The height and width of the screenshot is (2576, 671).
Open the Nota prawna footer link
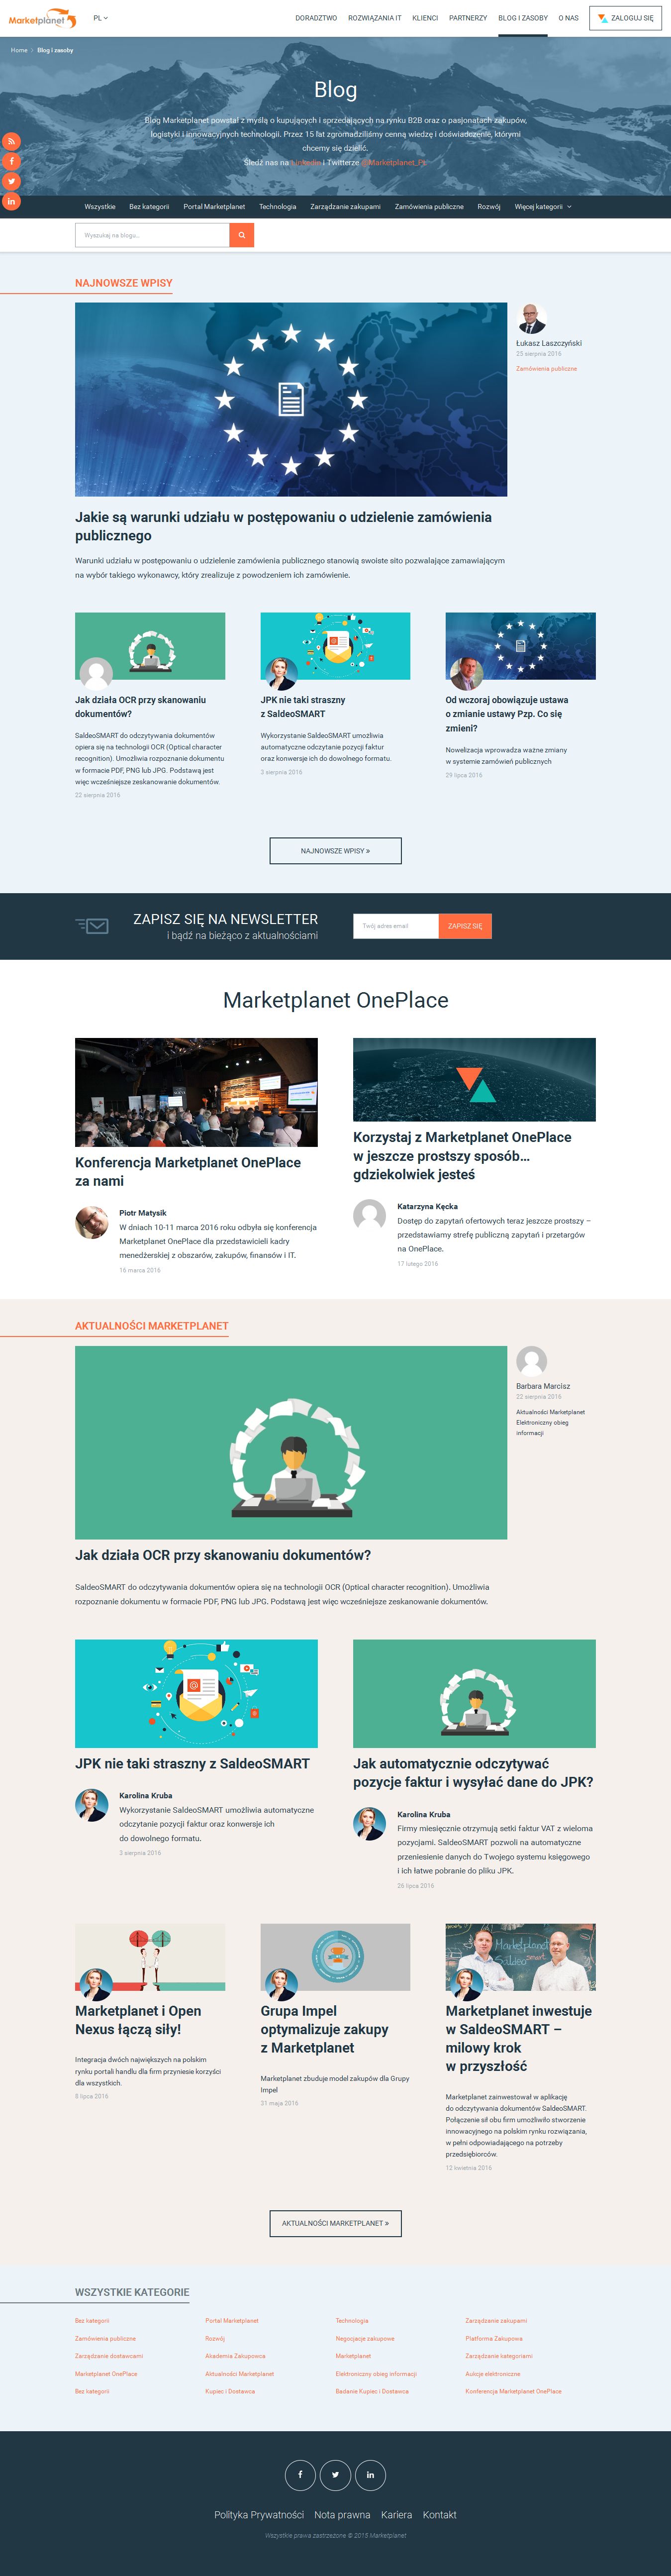[x=342, y=2515]
